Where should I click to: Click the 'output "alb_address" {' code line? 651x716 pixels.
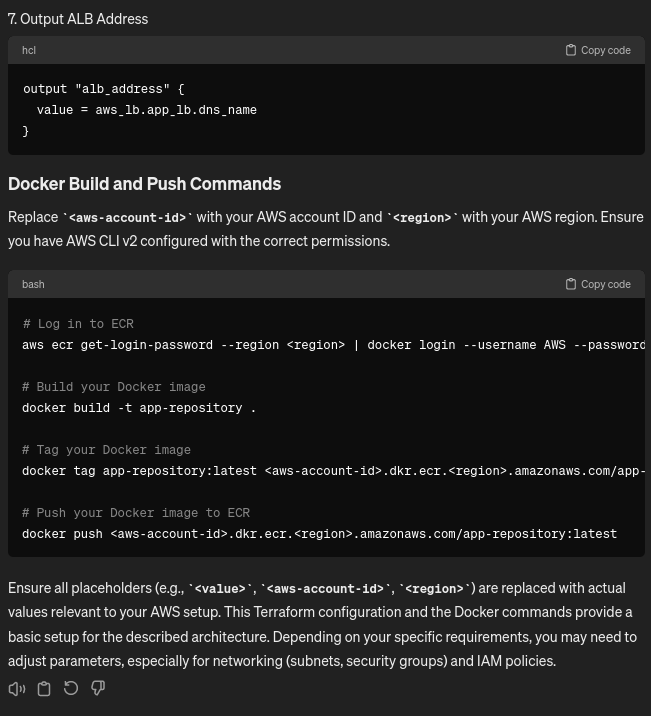pyautogui.click(x=104, y=89)
